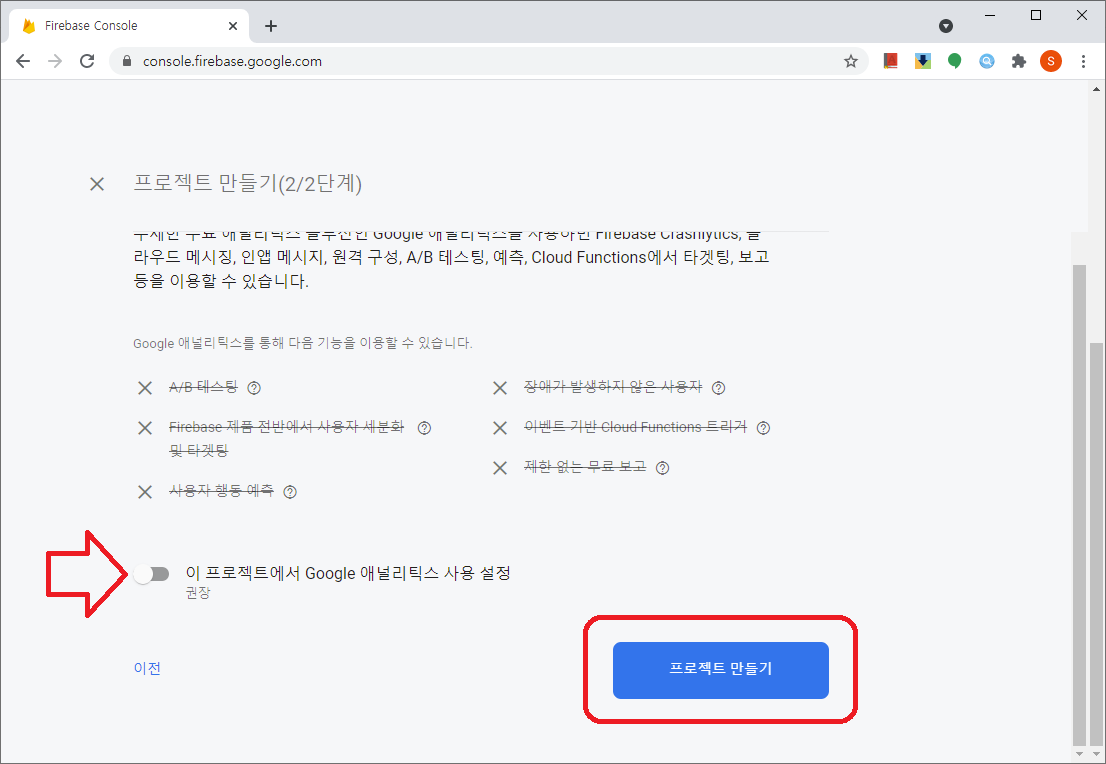Open the tab search dropdown arrow

(x=946, y=26)
